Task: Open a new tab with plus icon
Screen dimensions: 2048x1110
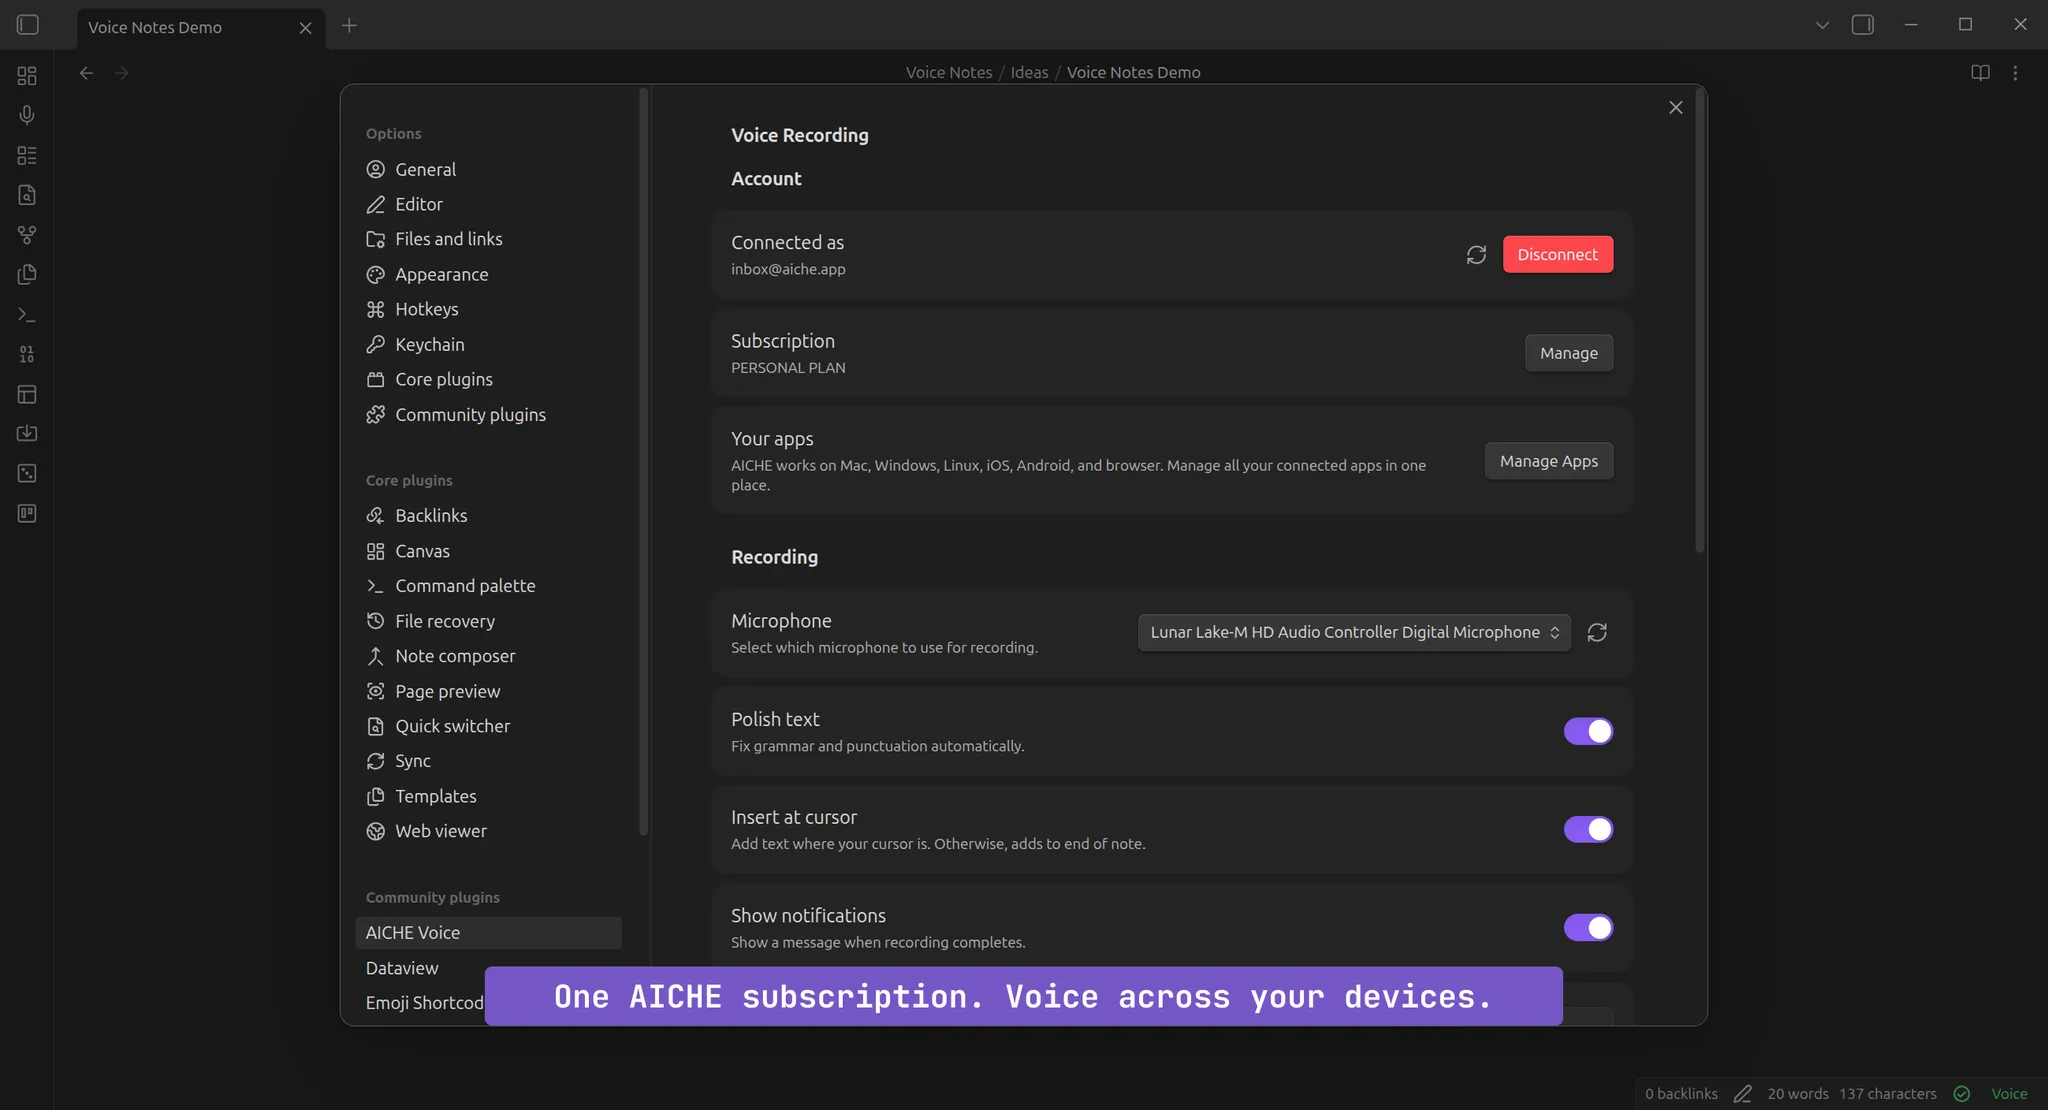Action: tap(349, 26)
